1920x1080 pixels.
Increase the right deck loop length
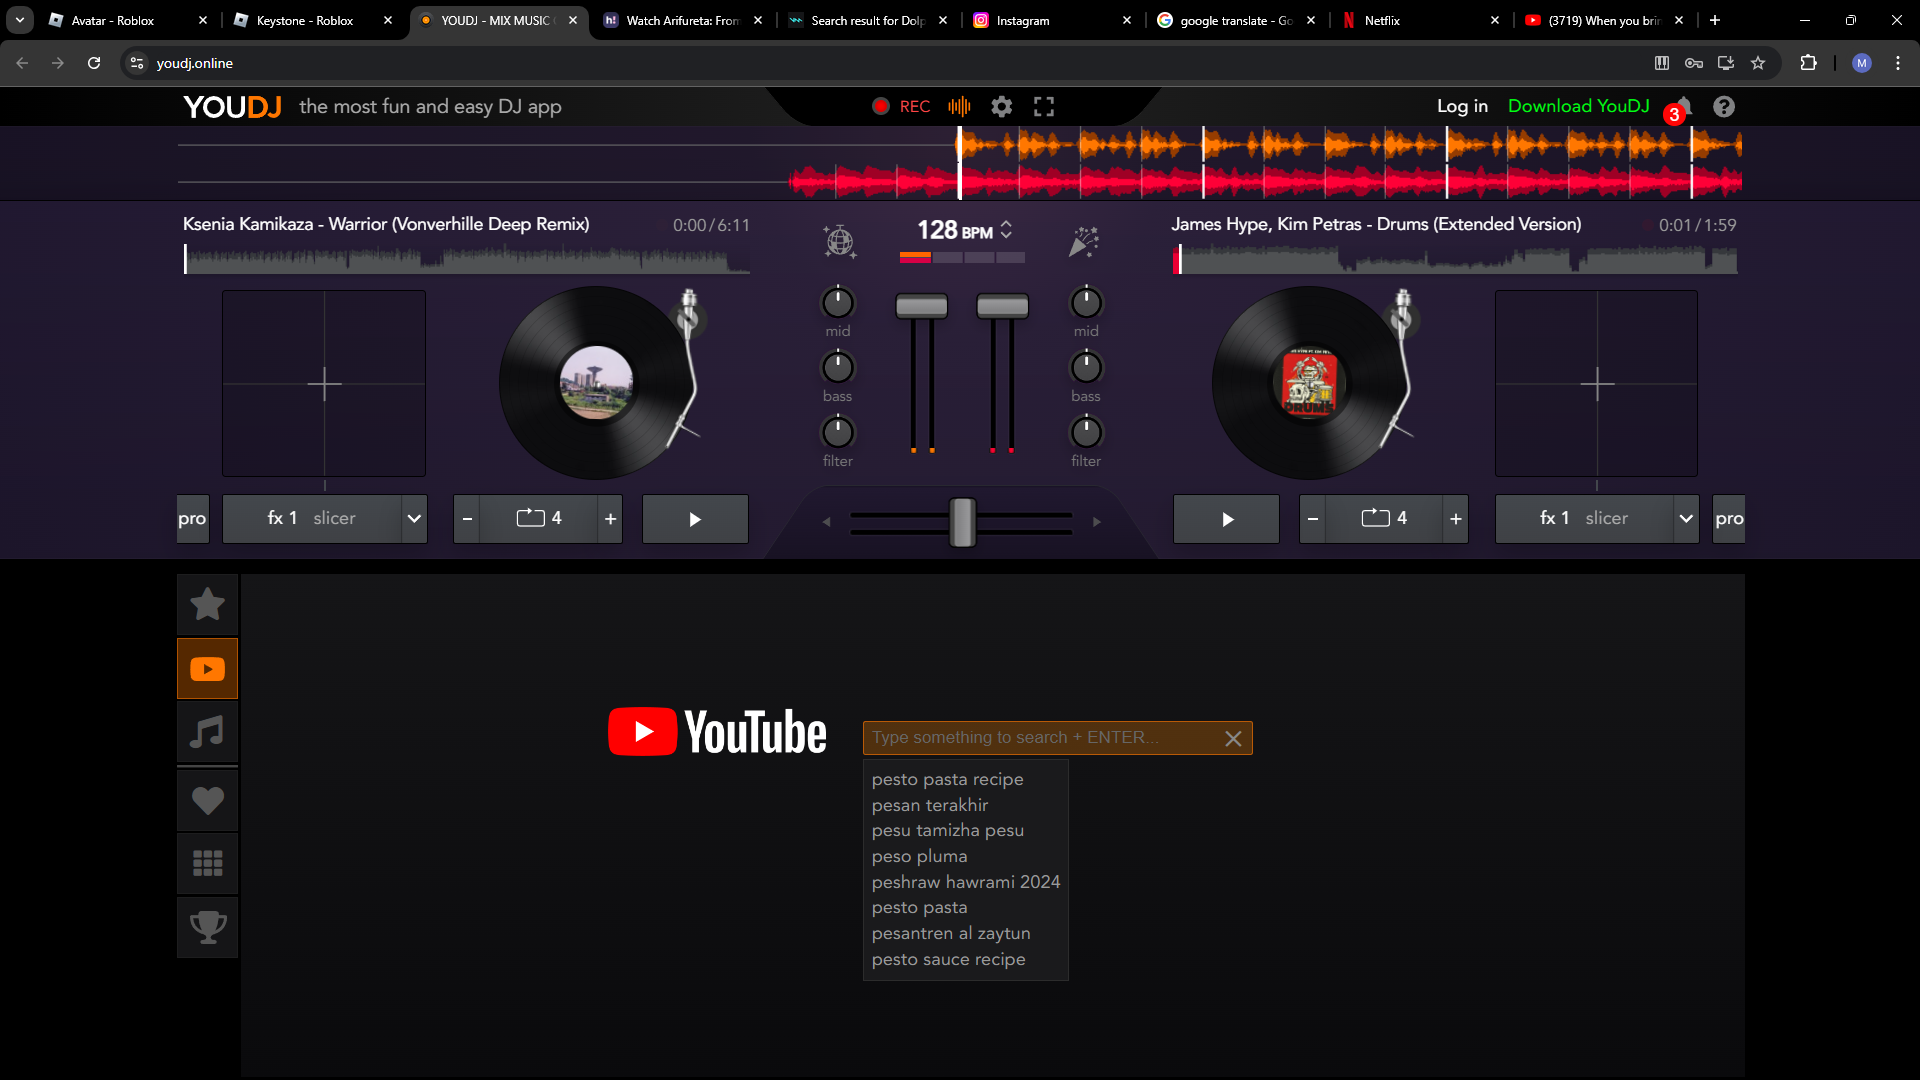coord(1456,519)
